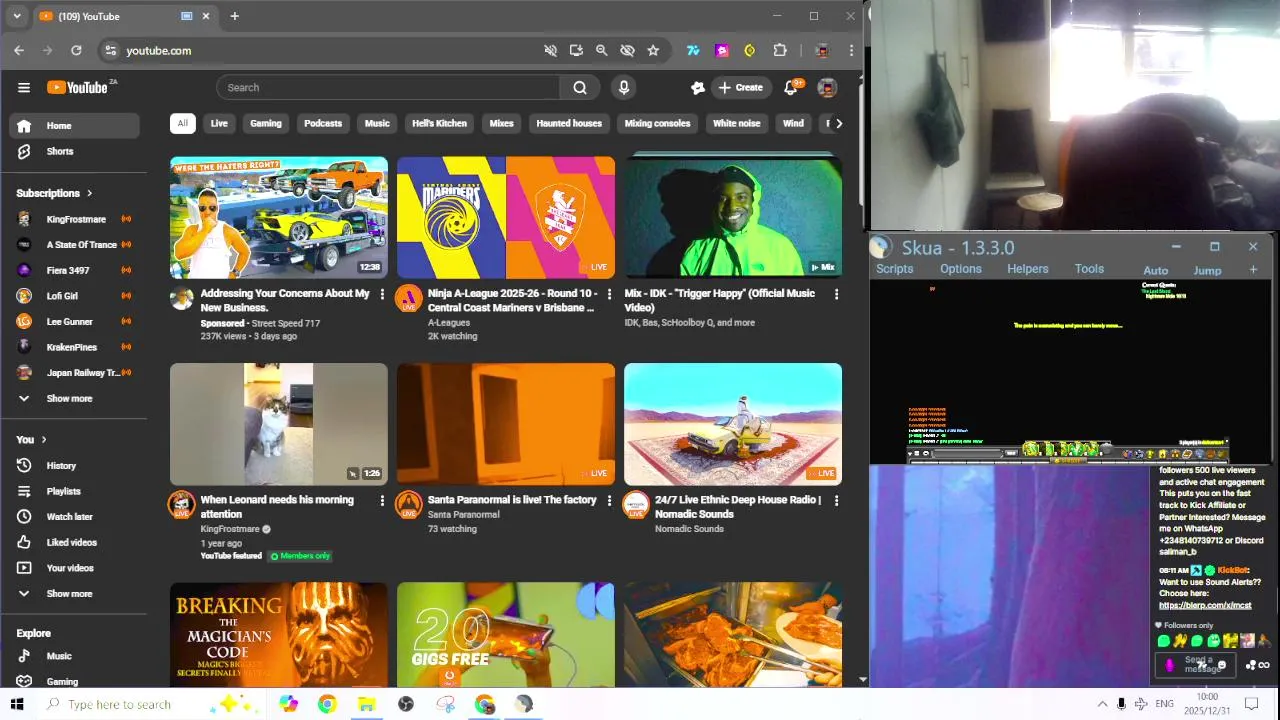Select the Haunted houses filter chip

click(x=569, y=123)
